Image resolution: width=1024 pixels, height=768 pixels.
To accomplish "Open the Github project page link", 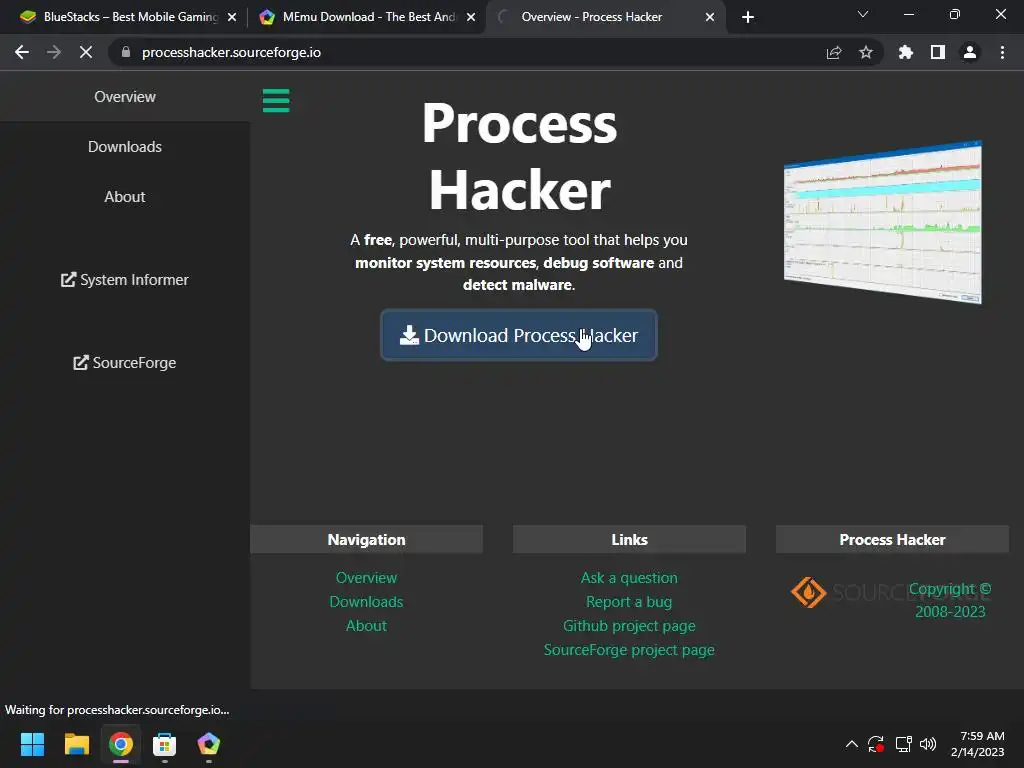I will (630, 626).
